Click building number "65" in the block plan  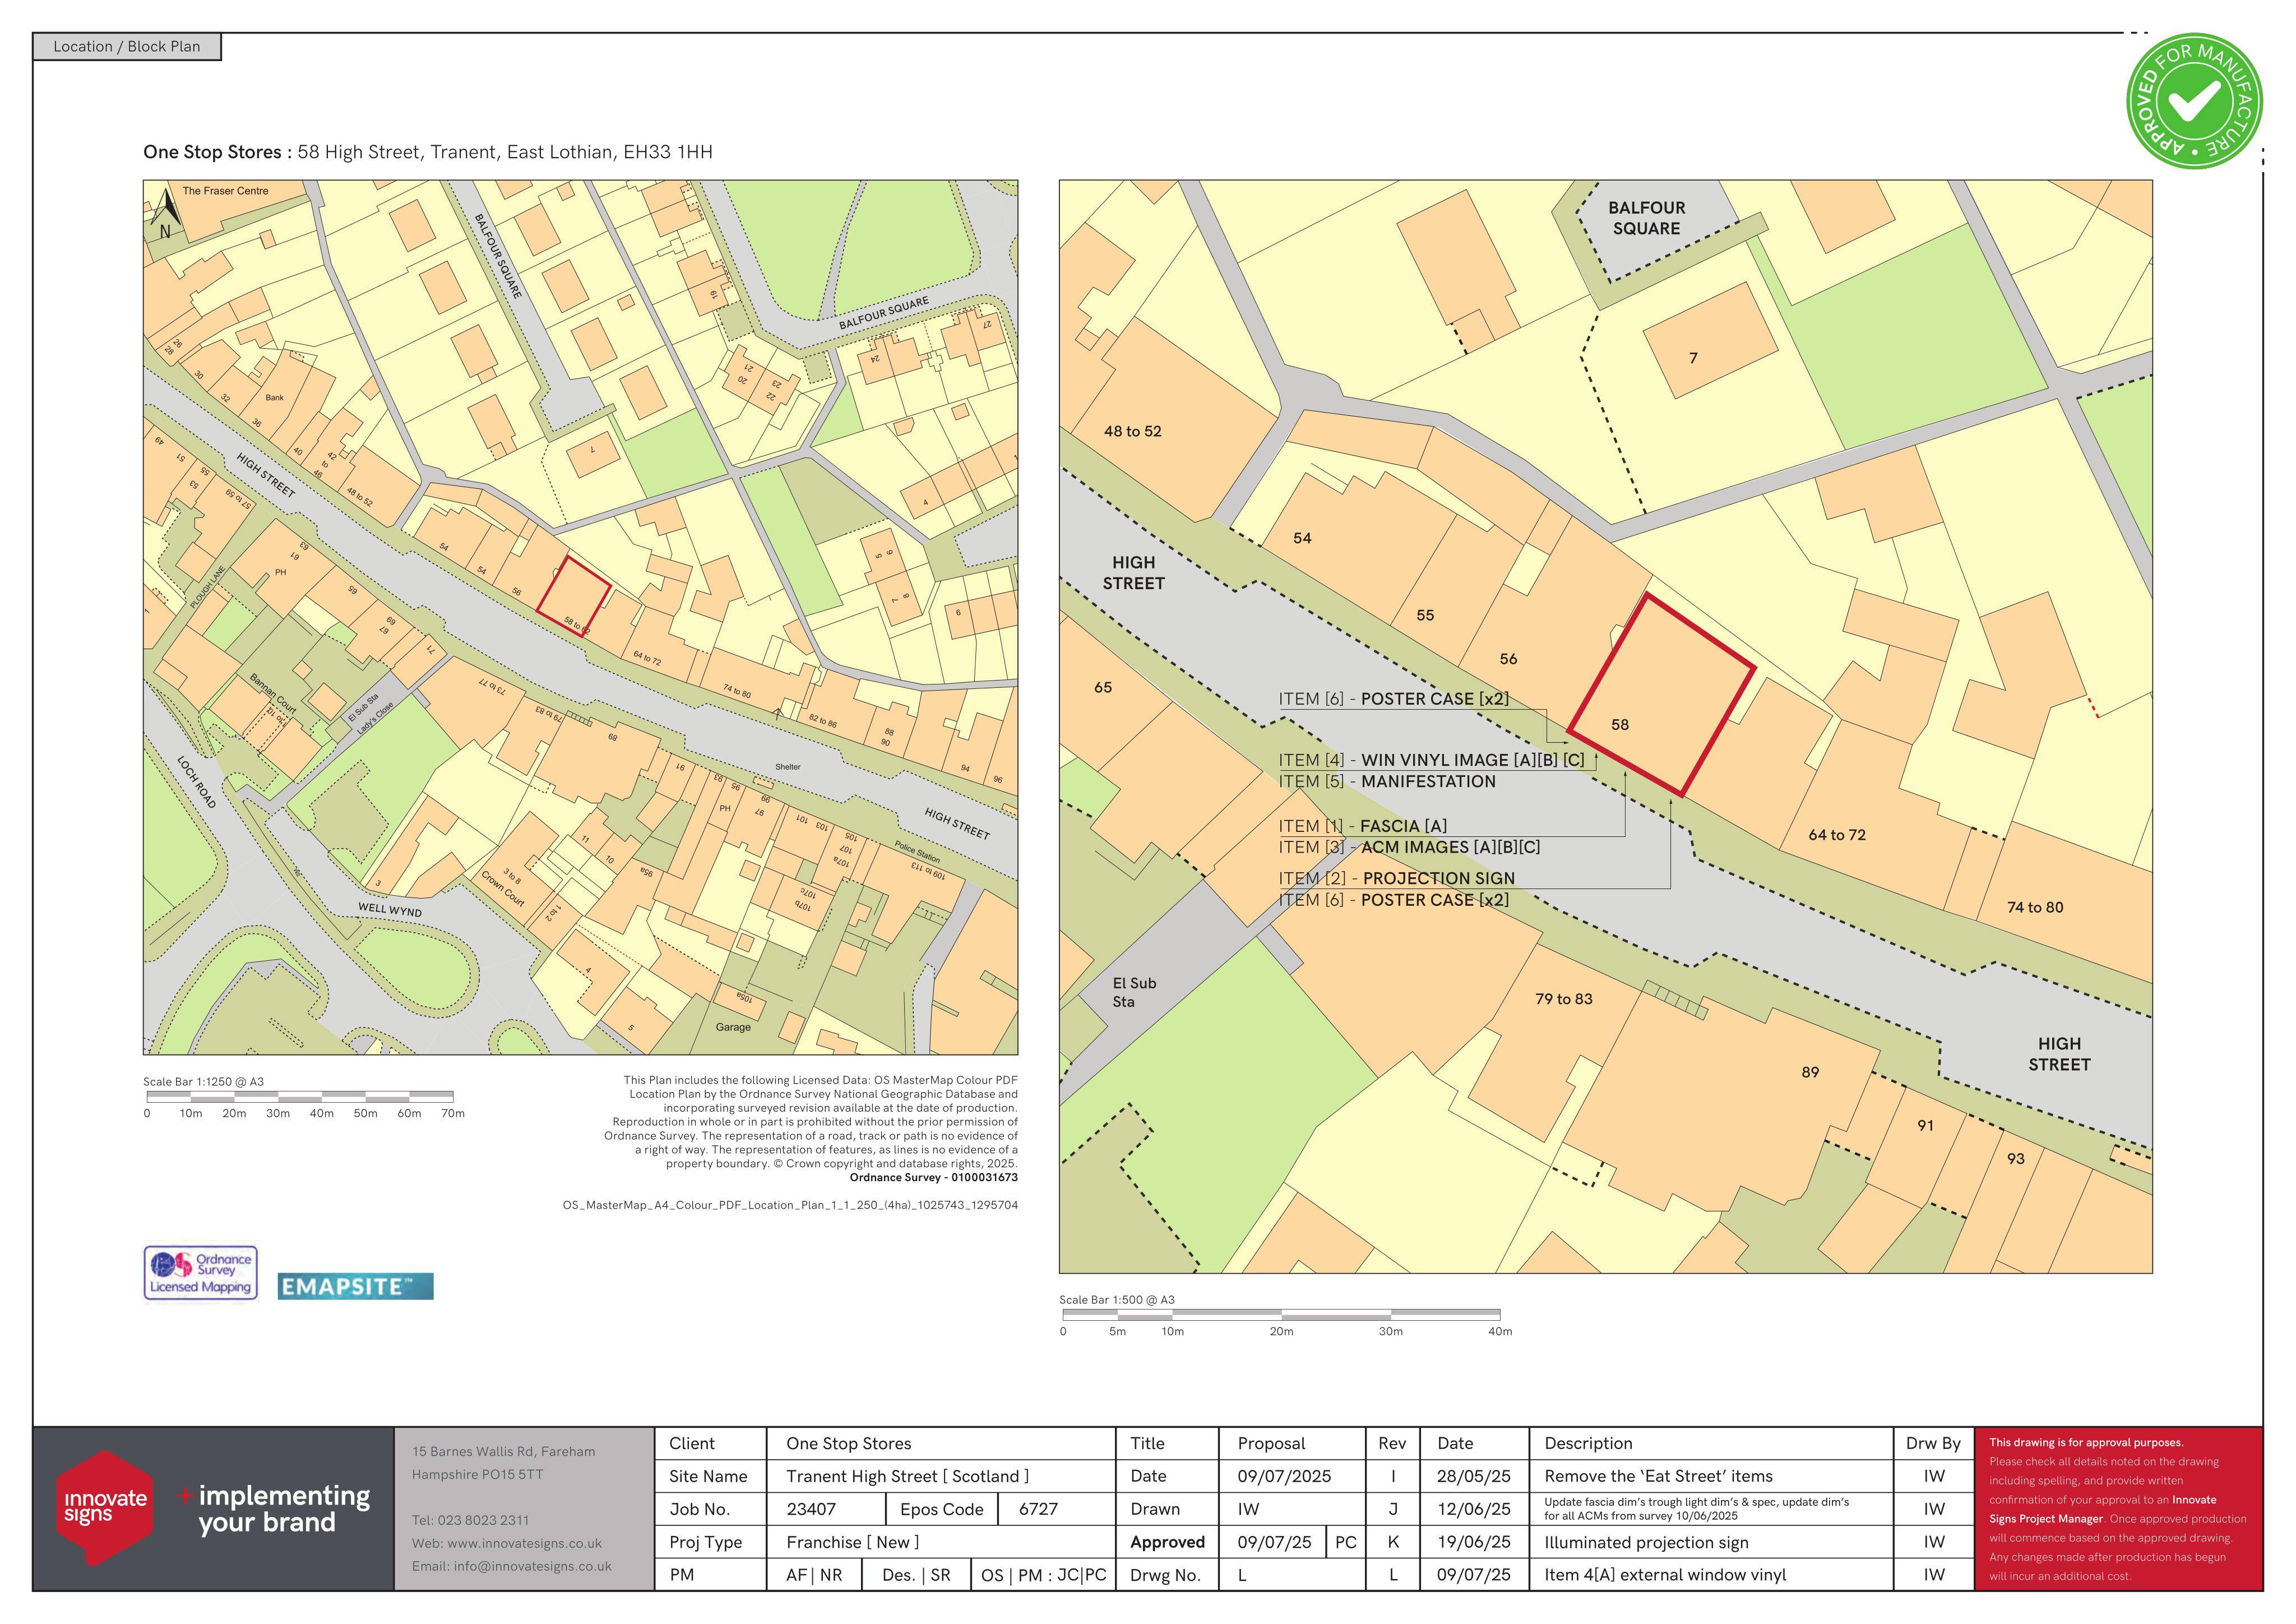[x=1103, y=687]
